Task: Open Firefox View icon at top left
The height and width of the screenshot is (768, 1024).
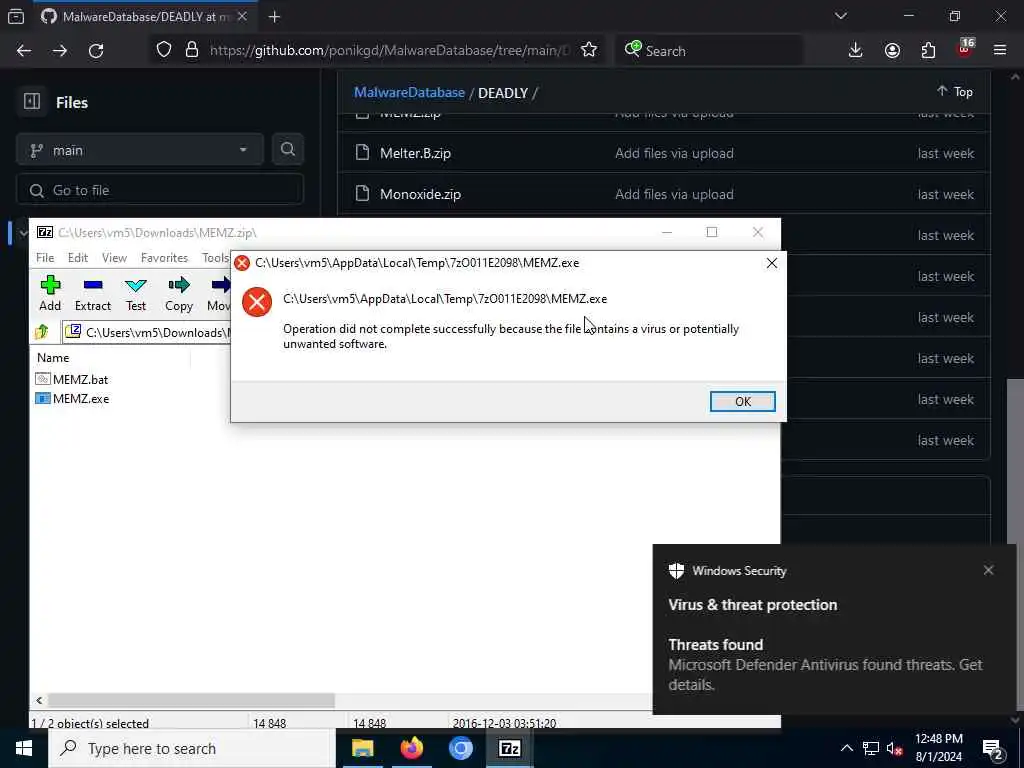Action: tap(16, 16)
